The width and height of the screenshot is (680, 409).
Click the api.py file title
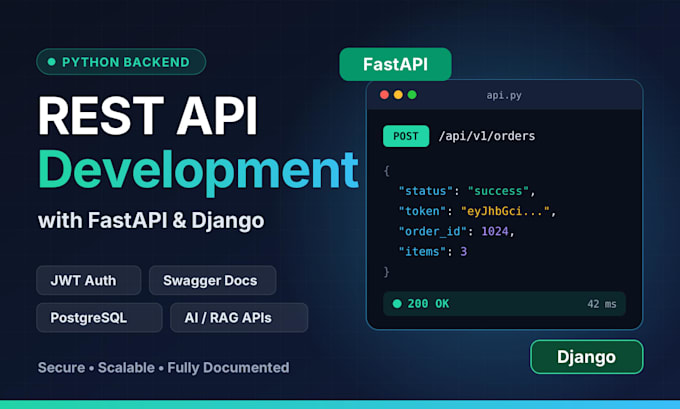tap(504, 95)
